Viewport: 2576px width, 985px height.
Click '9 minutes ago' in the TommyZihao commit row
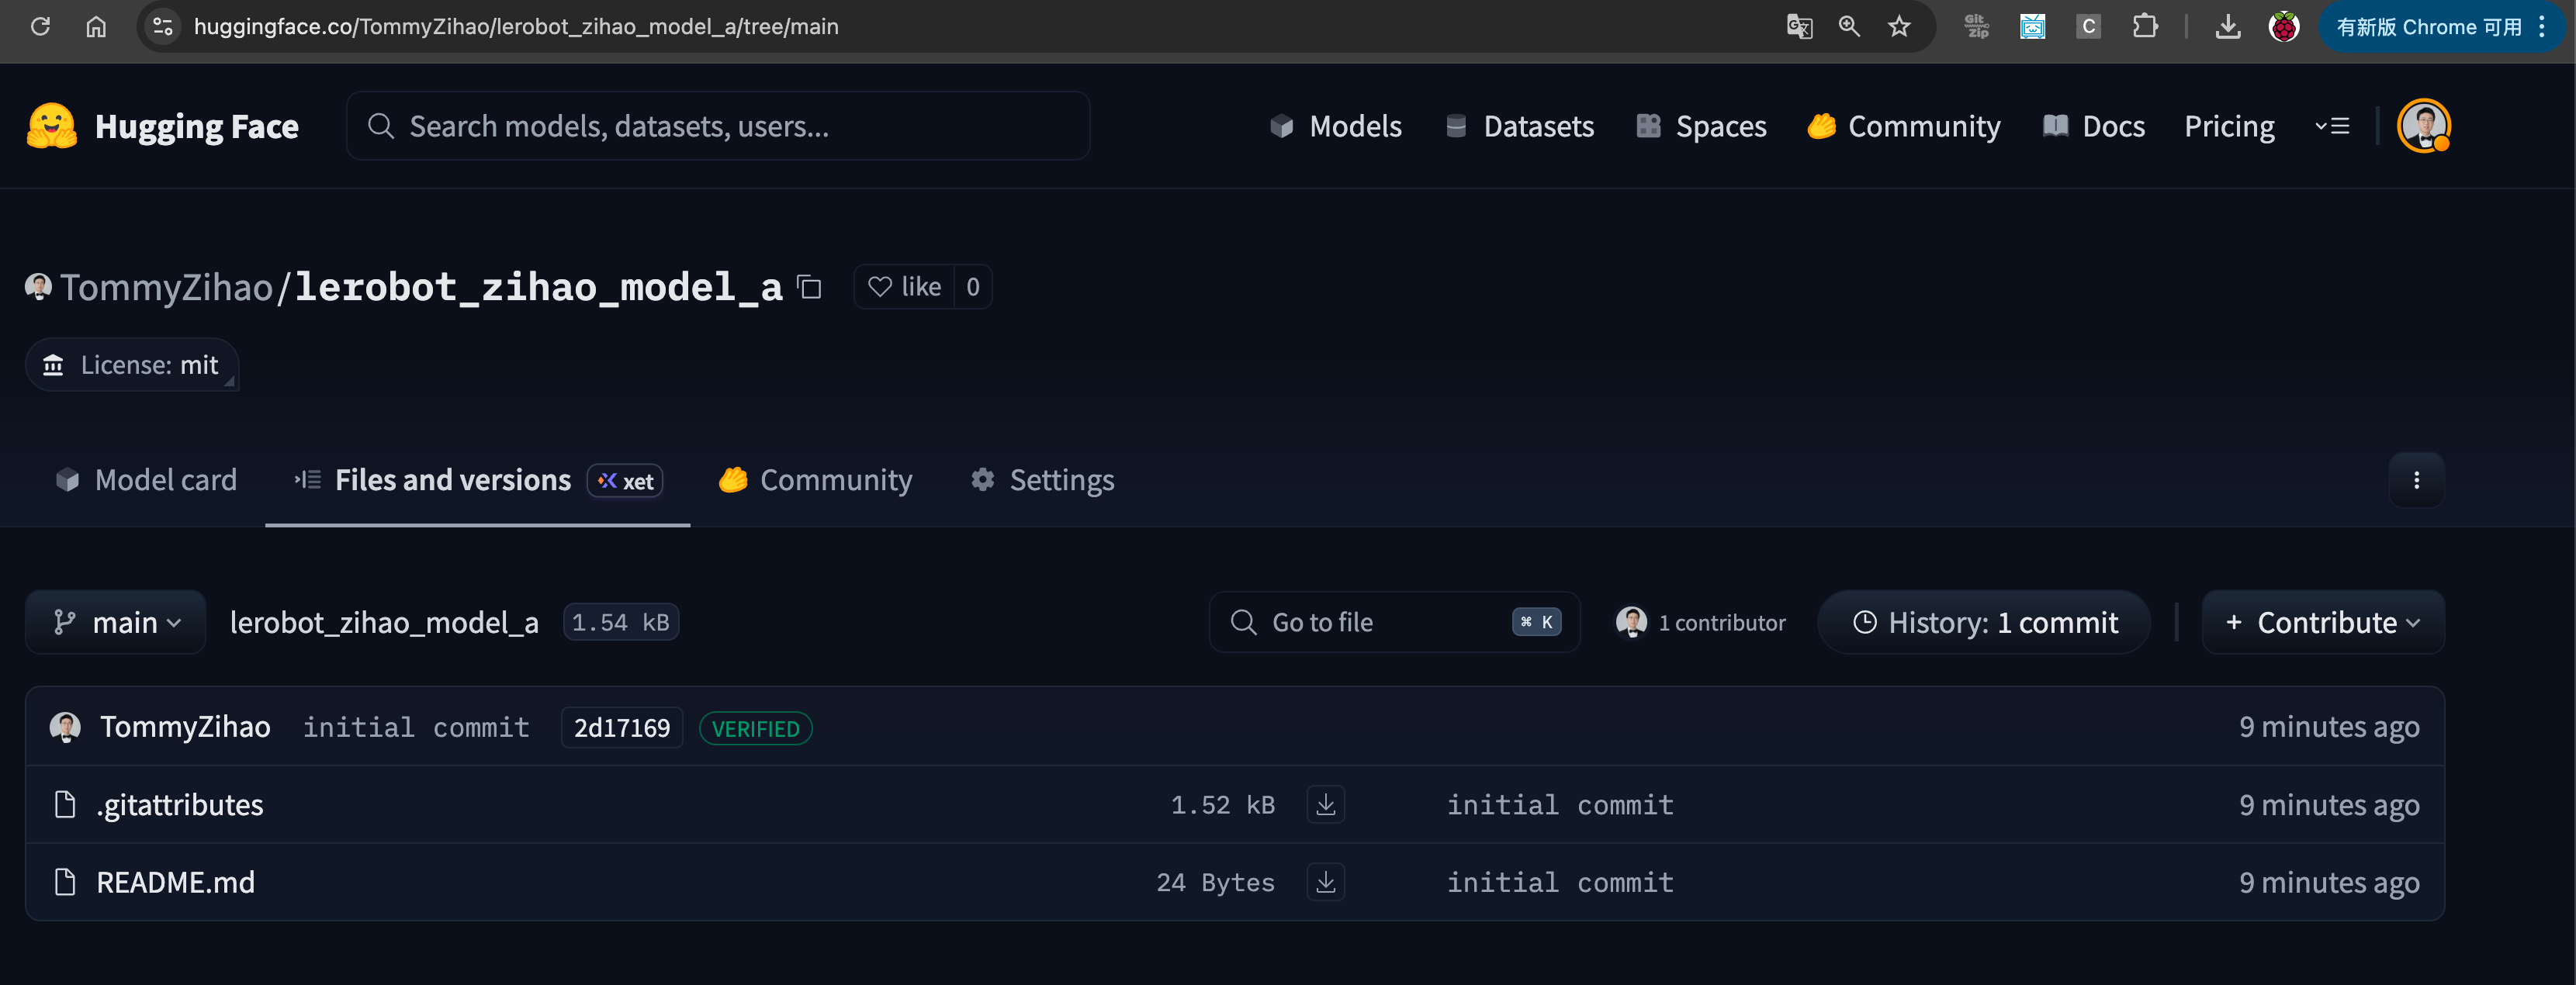[x=2329, y=727]
